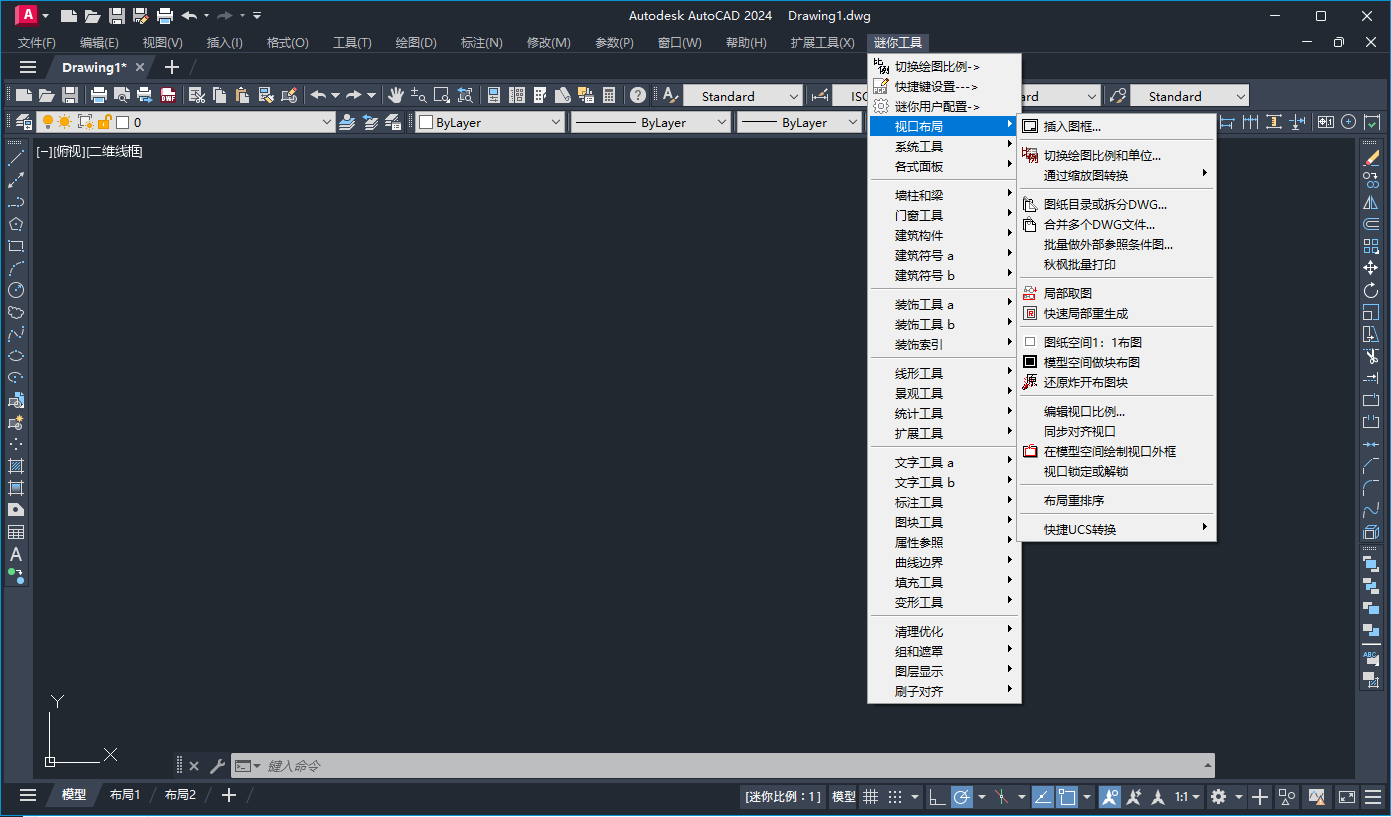Open the layer selection dropdown
Screen dimensions: 1391x817
(x=326, y=122)
